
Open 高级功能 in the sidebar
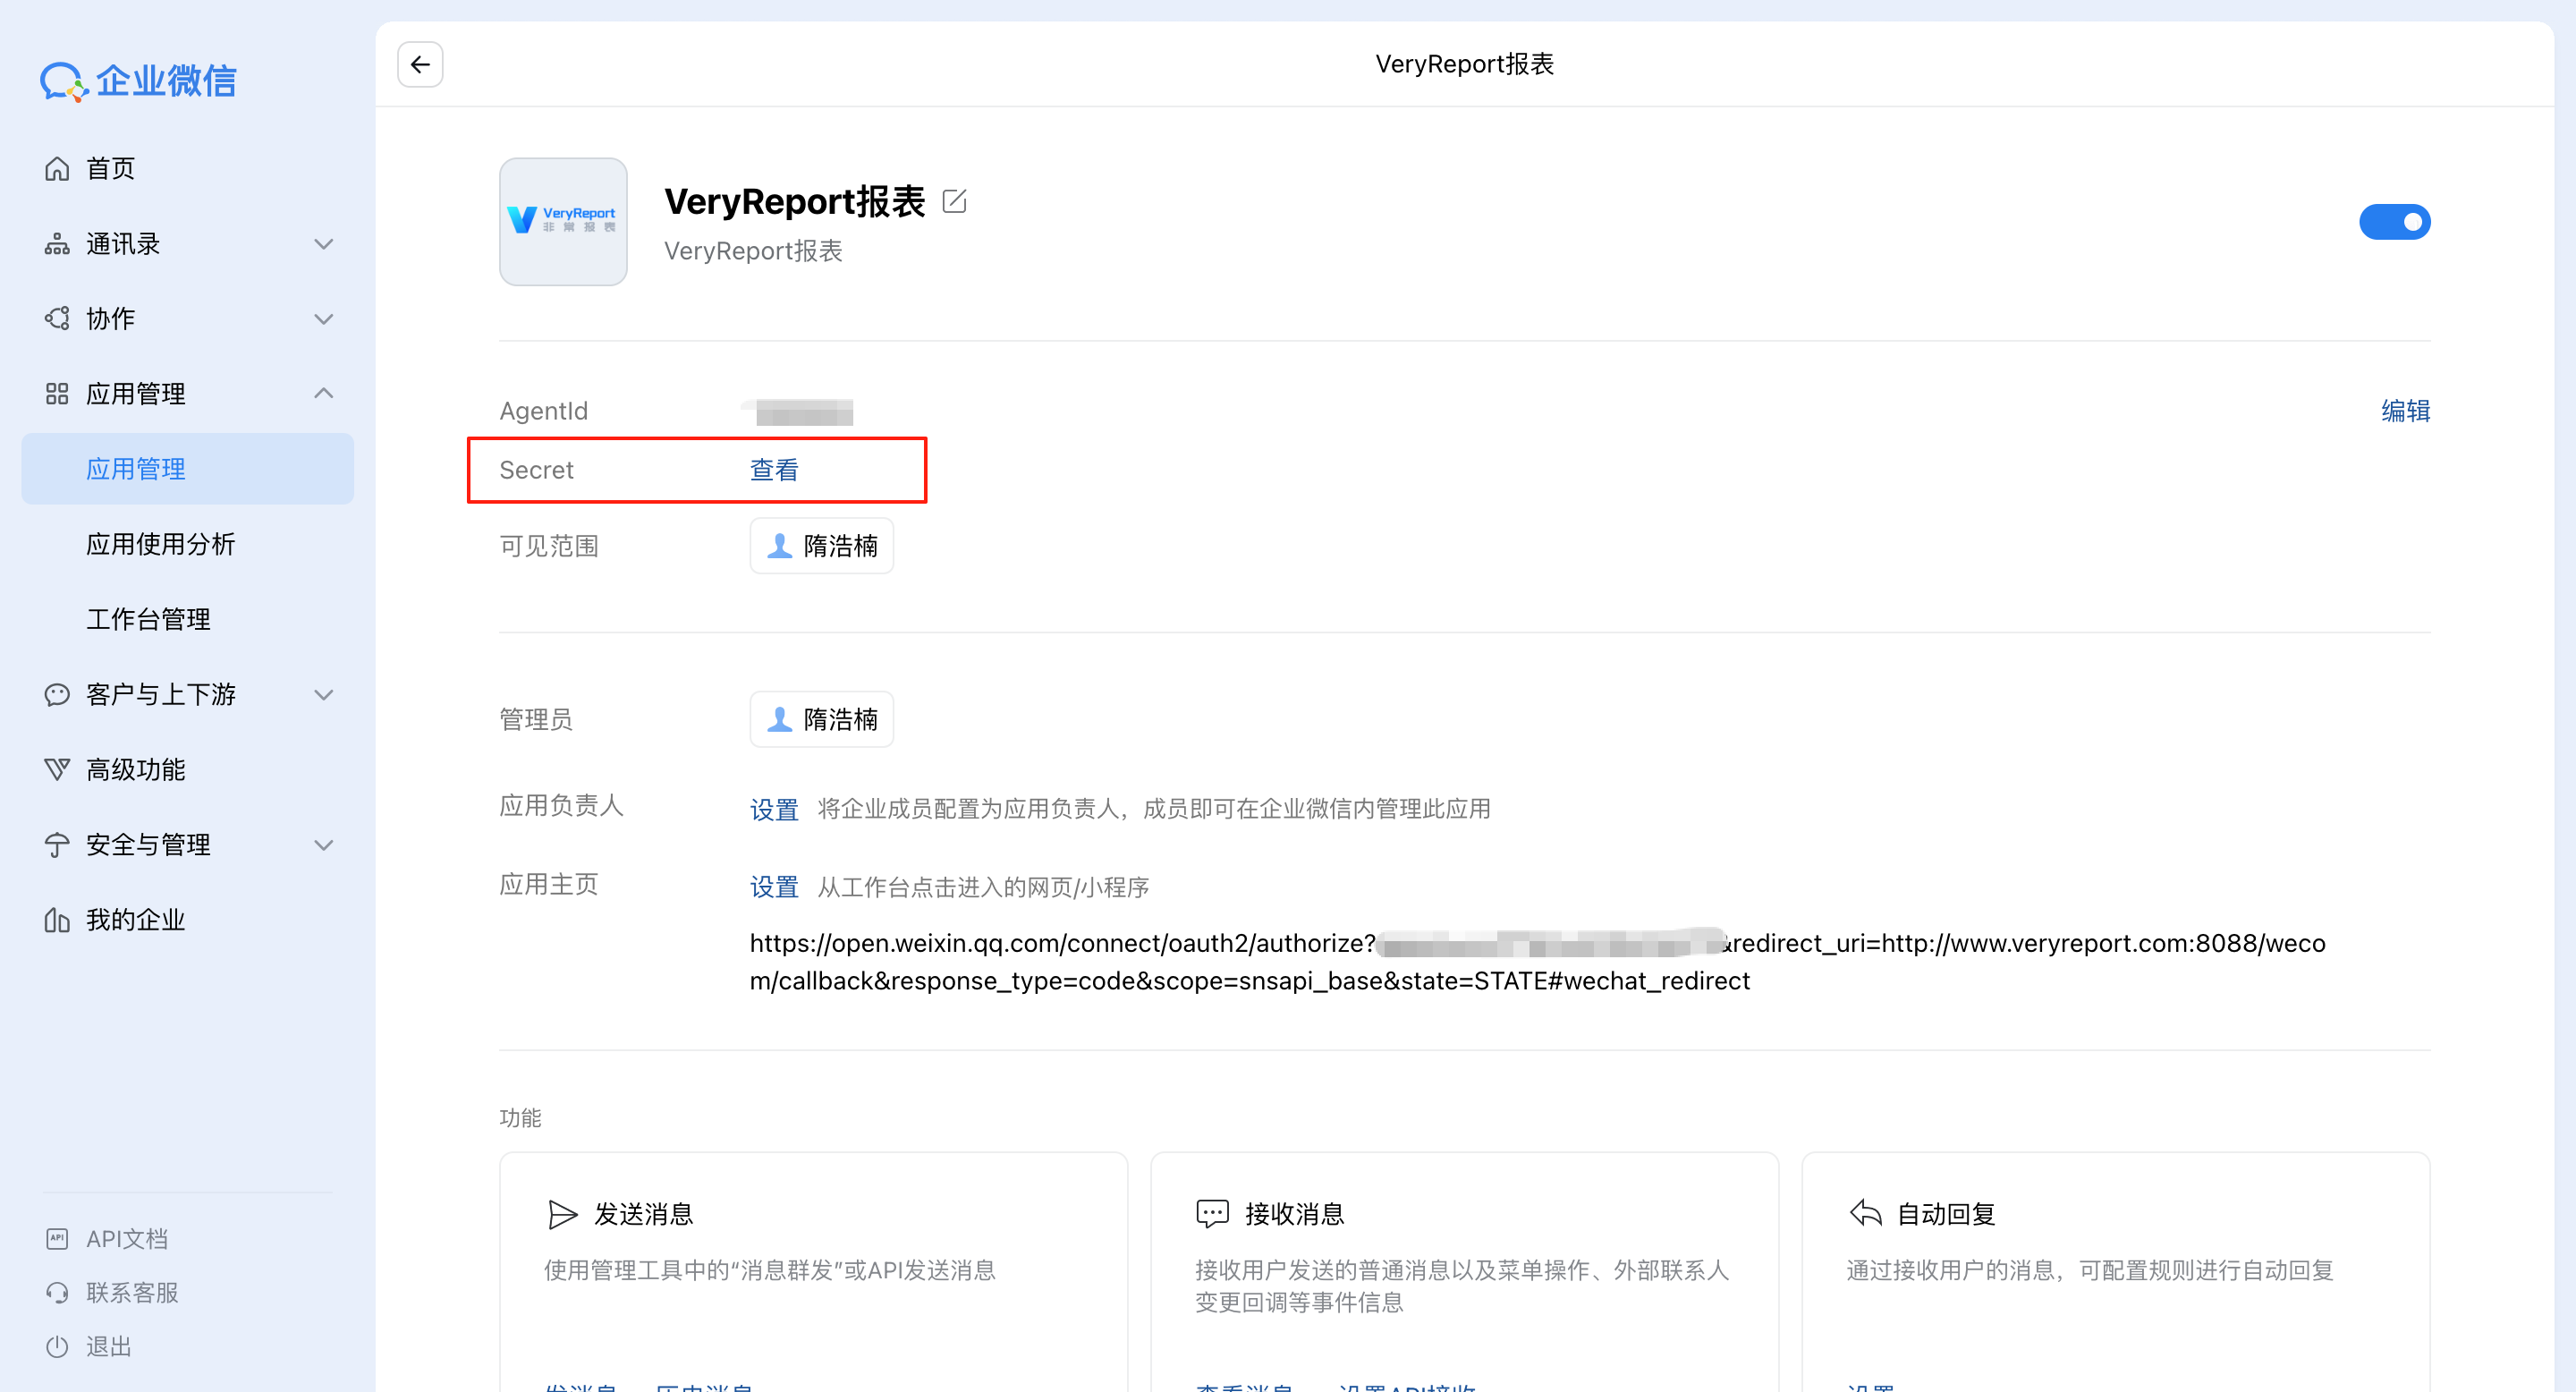coord(188,769)
